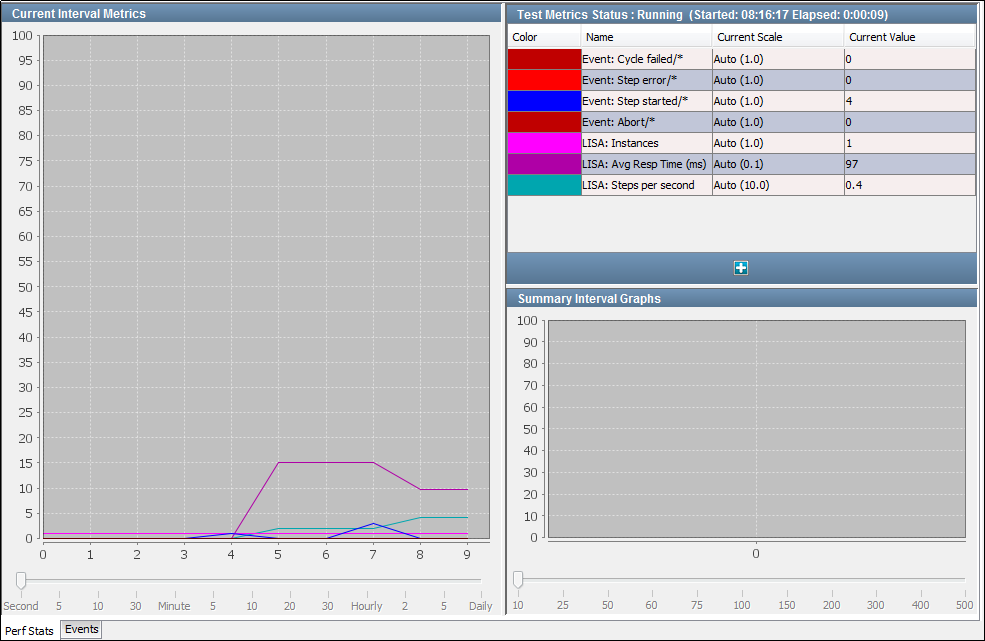Image resolution: width=985 pixels, height=641 pixels.
Task: Select the LISA: Instances metric row
Action: [645, 143]
